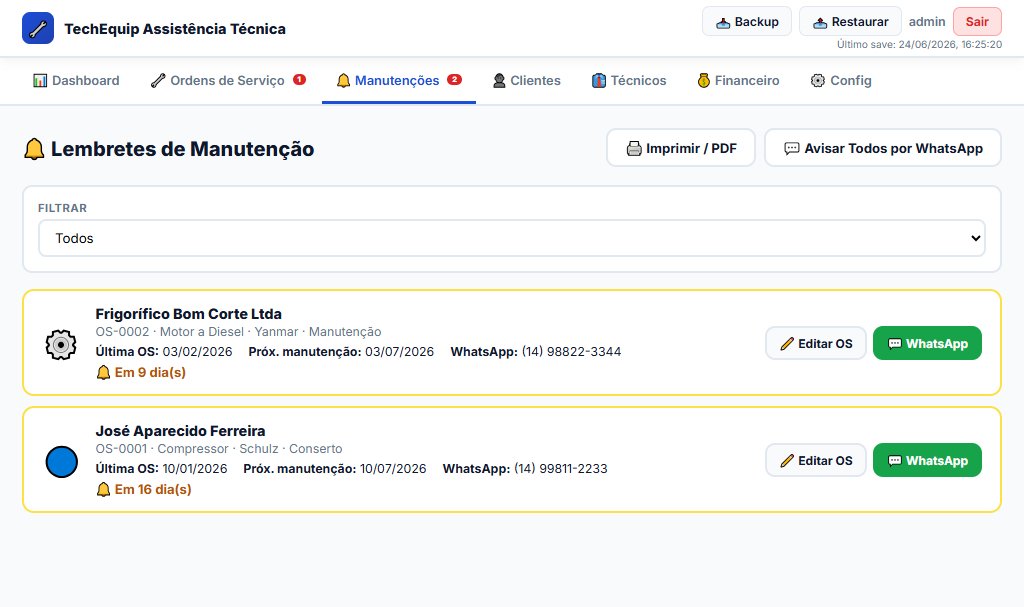Viewport: 1024px width, 607px height.
Task: Click the Em 9 dia(s) reminder text
Action: [x=150, y=372]
